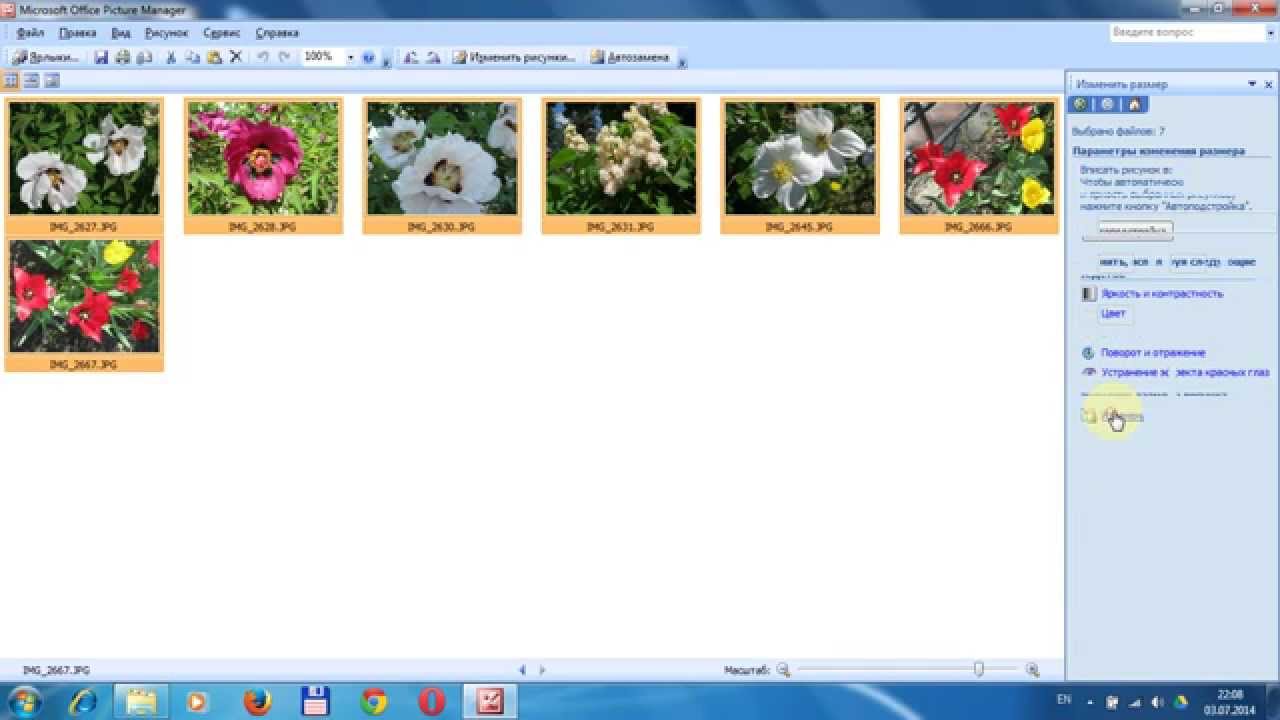Click the EN language indicator in tray
1280x720 pixels.
tap(1063, 699)
